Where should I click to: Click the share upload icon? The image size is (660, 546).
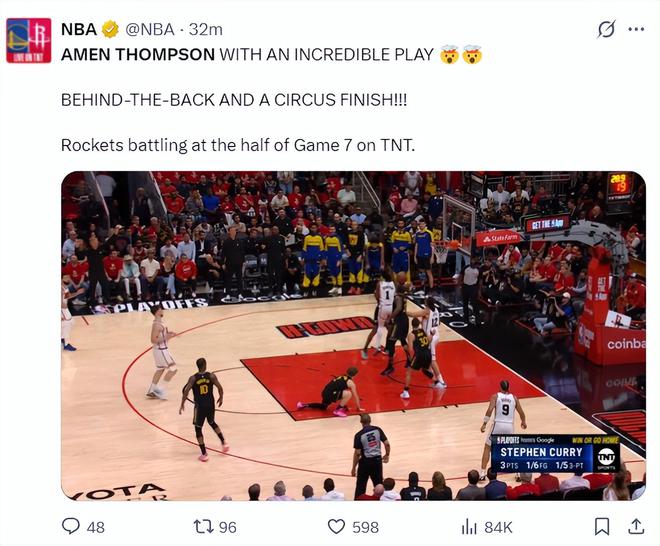click(636, 527)
